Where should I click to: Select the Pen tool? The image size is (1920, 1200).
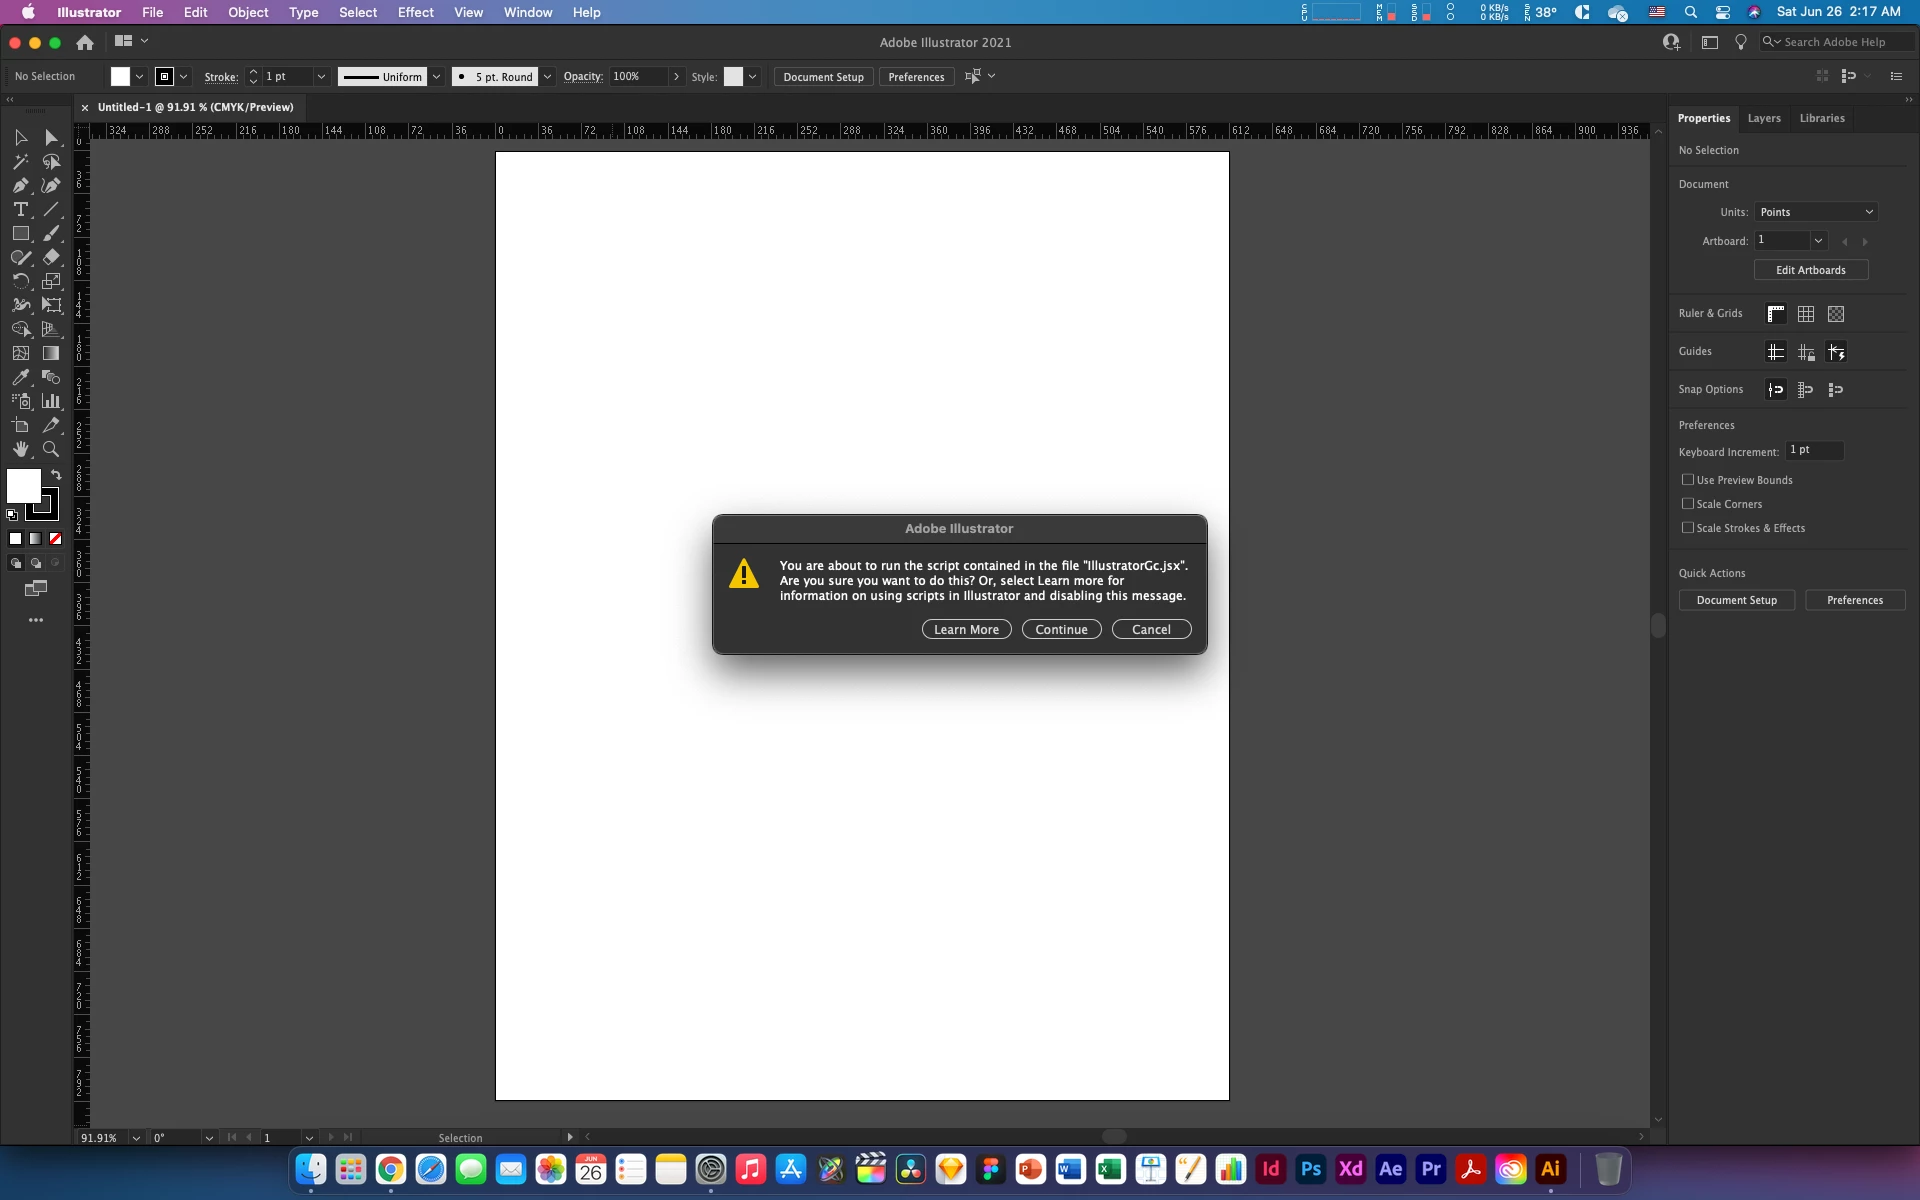coord(20,185)
